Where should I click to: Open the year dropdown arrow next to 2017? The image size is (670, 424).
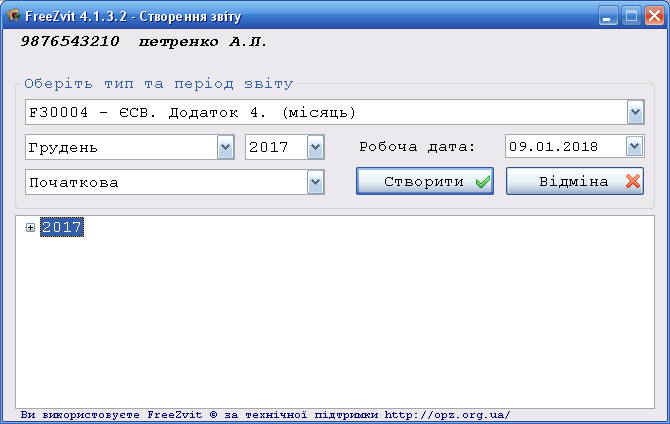click(315, 147)
